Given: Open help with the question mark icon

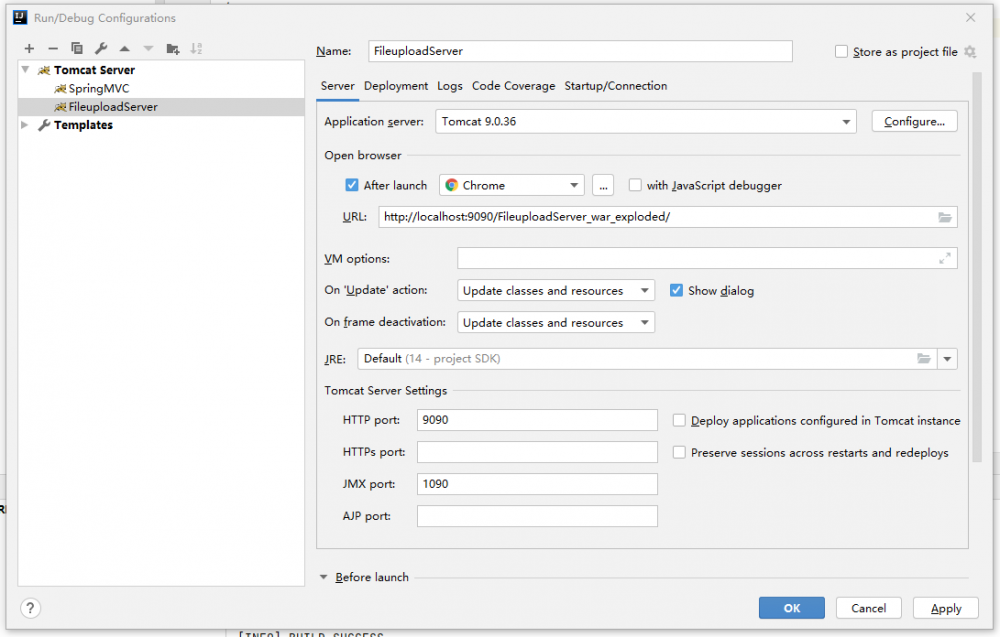Looking at the screenshot, I should click(x=30, y=608).
